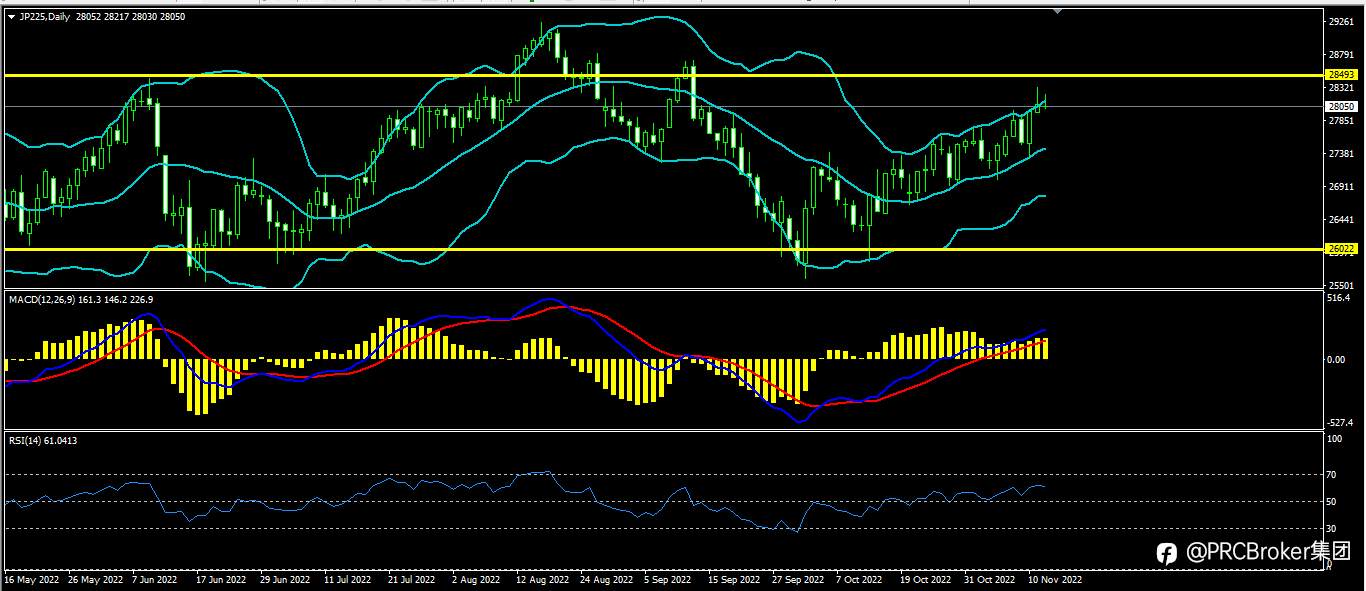
Task: Select the lower yellow horizontal line at 26022
Action: pyautogui.click(x=662, y=248)
